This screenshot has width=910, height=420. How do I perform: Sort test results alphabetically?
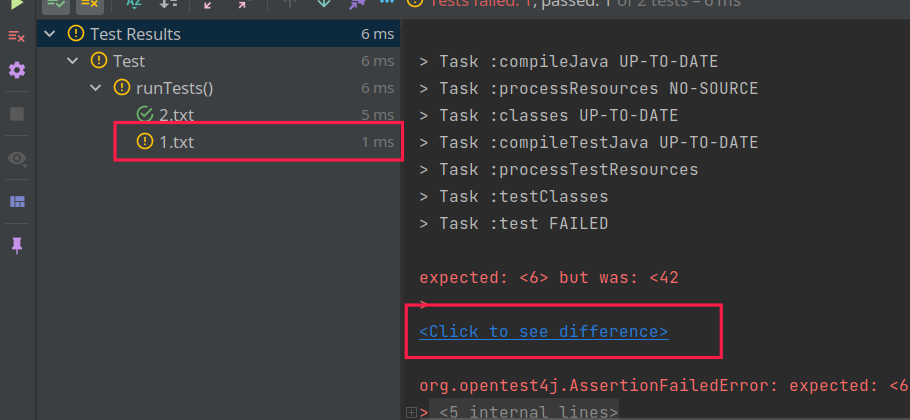coord(134,4)
